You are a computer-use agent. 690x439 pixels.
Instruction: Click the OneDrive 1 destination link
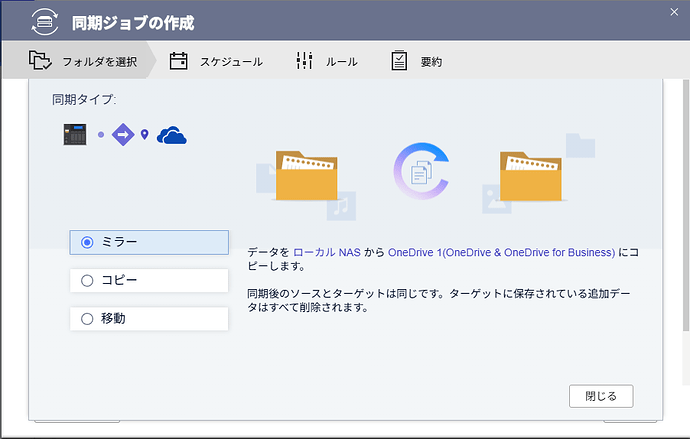click(501, 254)
